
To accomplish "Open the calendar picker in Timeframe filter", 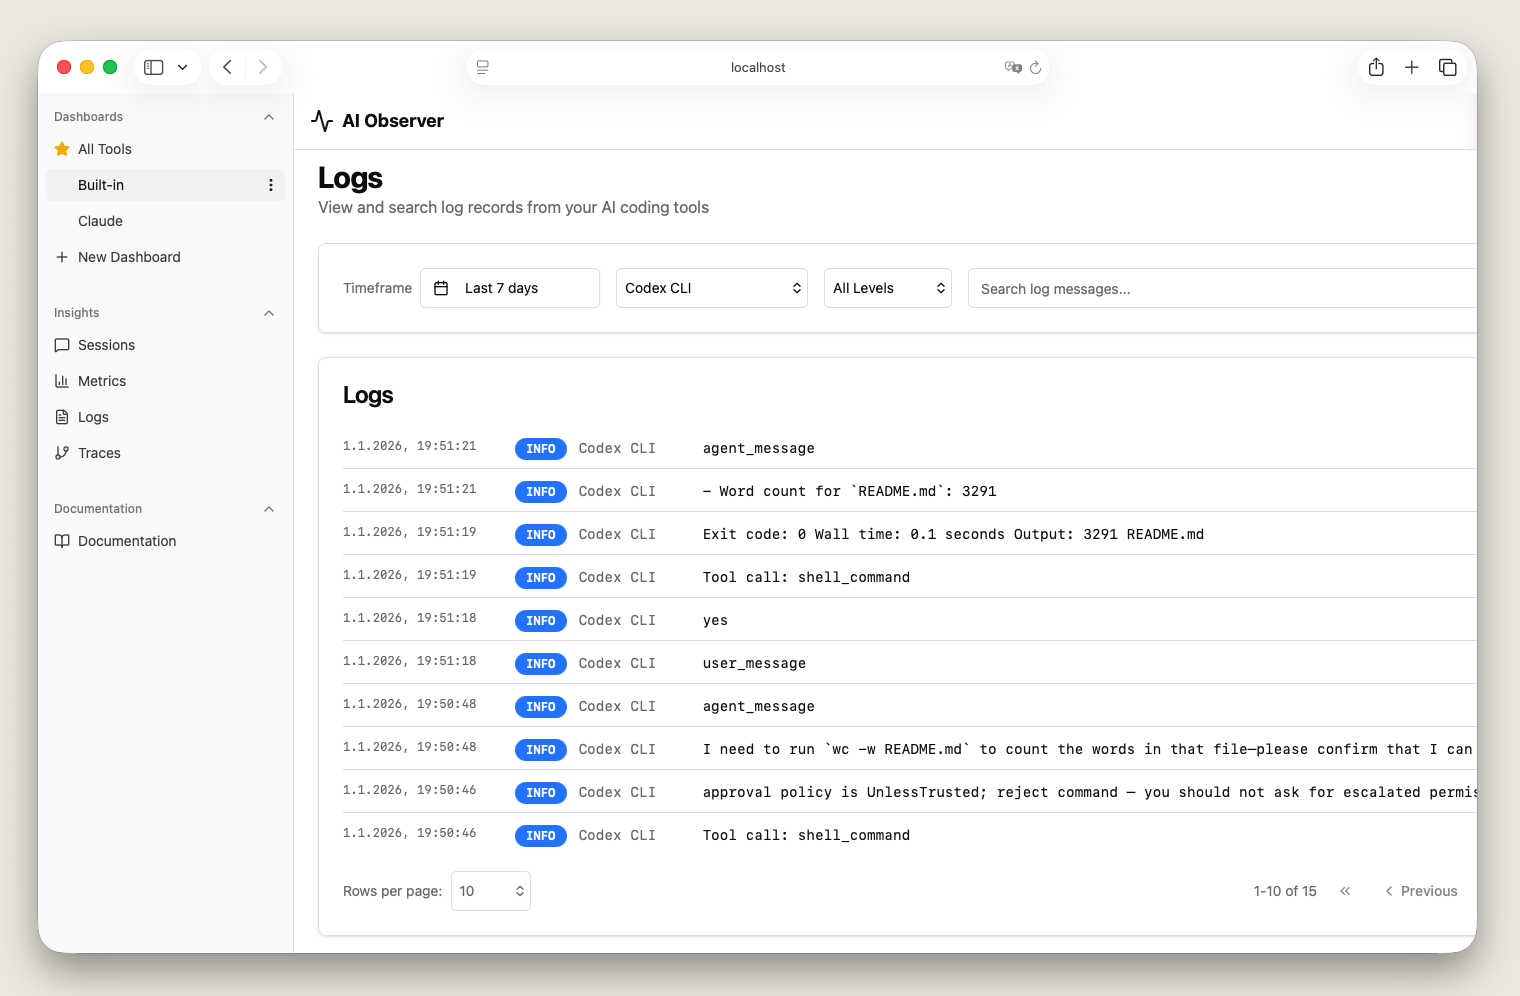I will pos(441,288).
